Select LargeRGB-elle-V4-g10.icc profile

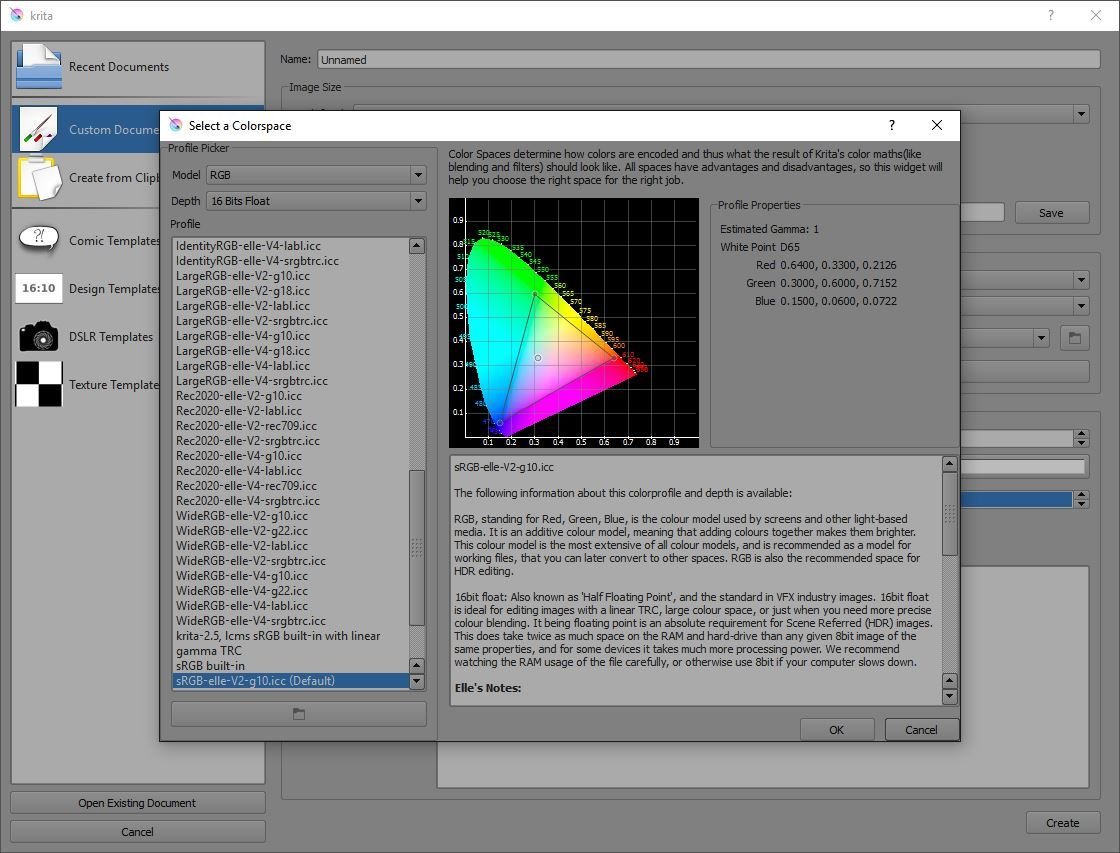coord(291,336)
